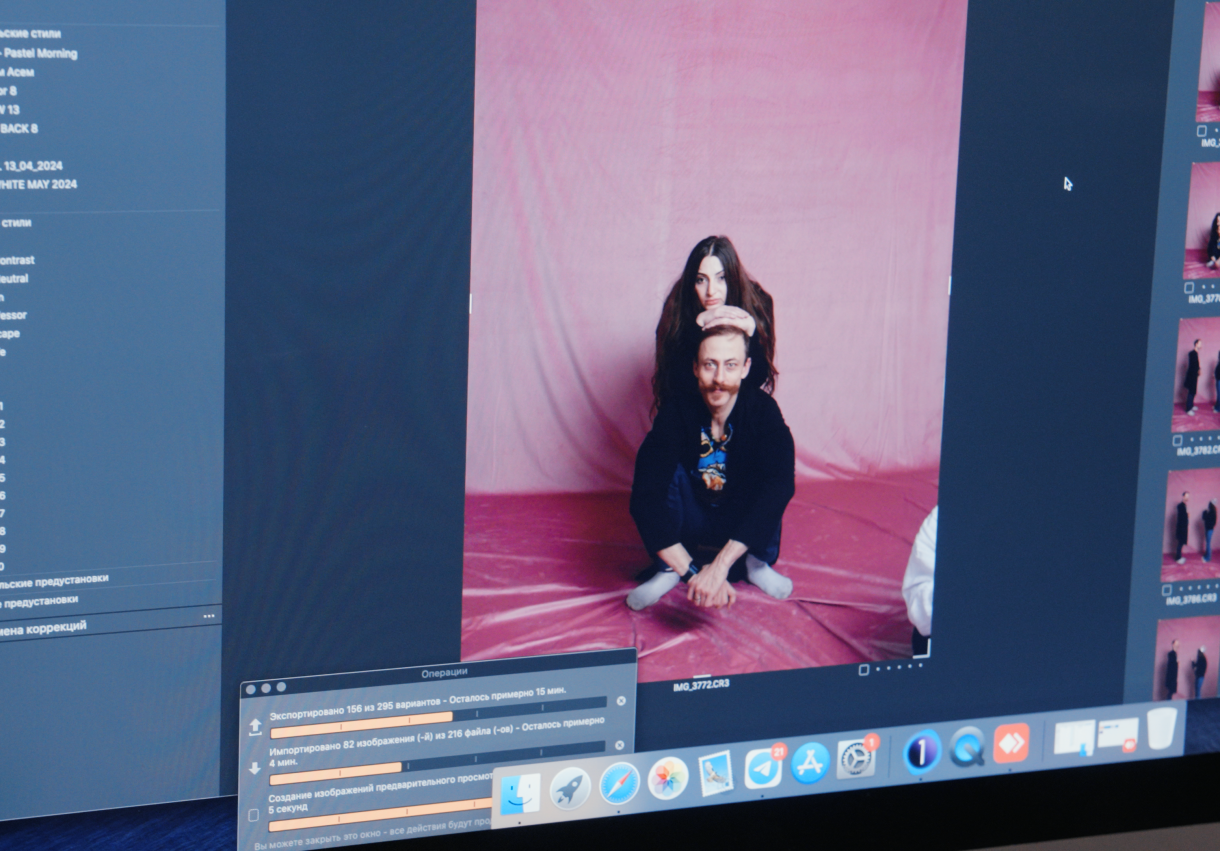Click the import arrow icon in Operations
The width and height of the screenshot is (1220, 851).
click(254, 768)
